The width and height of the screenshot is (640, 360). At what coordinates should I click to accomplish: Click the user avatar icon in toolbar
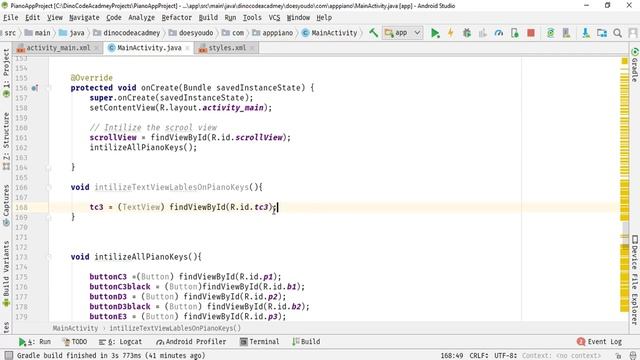[633, 33]
